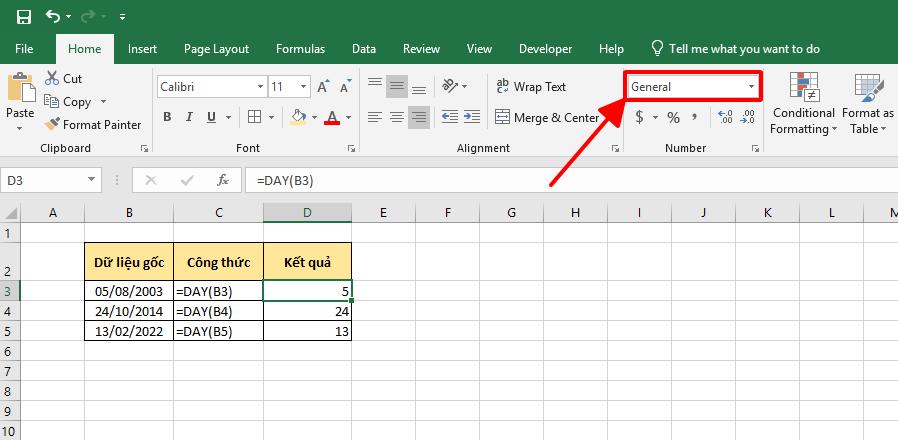This screenshot has height=440, width=898.
Task: Select the Format Painter tool
Action: pos(92,125)
